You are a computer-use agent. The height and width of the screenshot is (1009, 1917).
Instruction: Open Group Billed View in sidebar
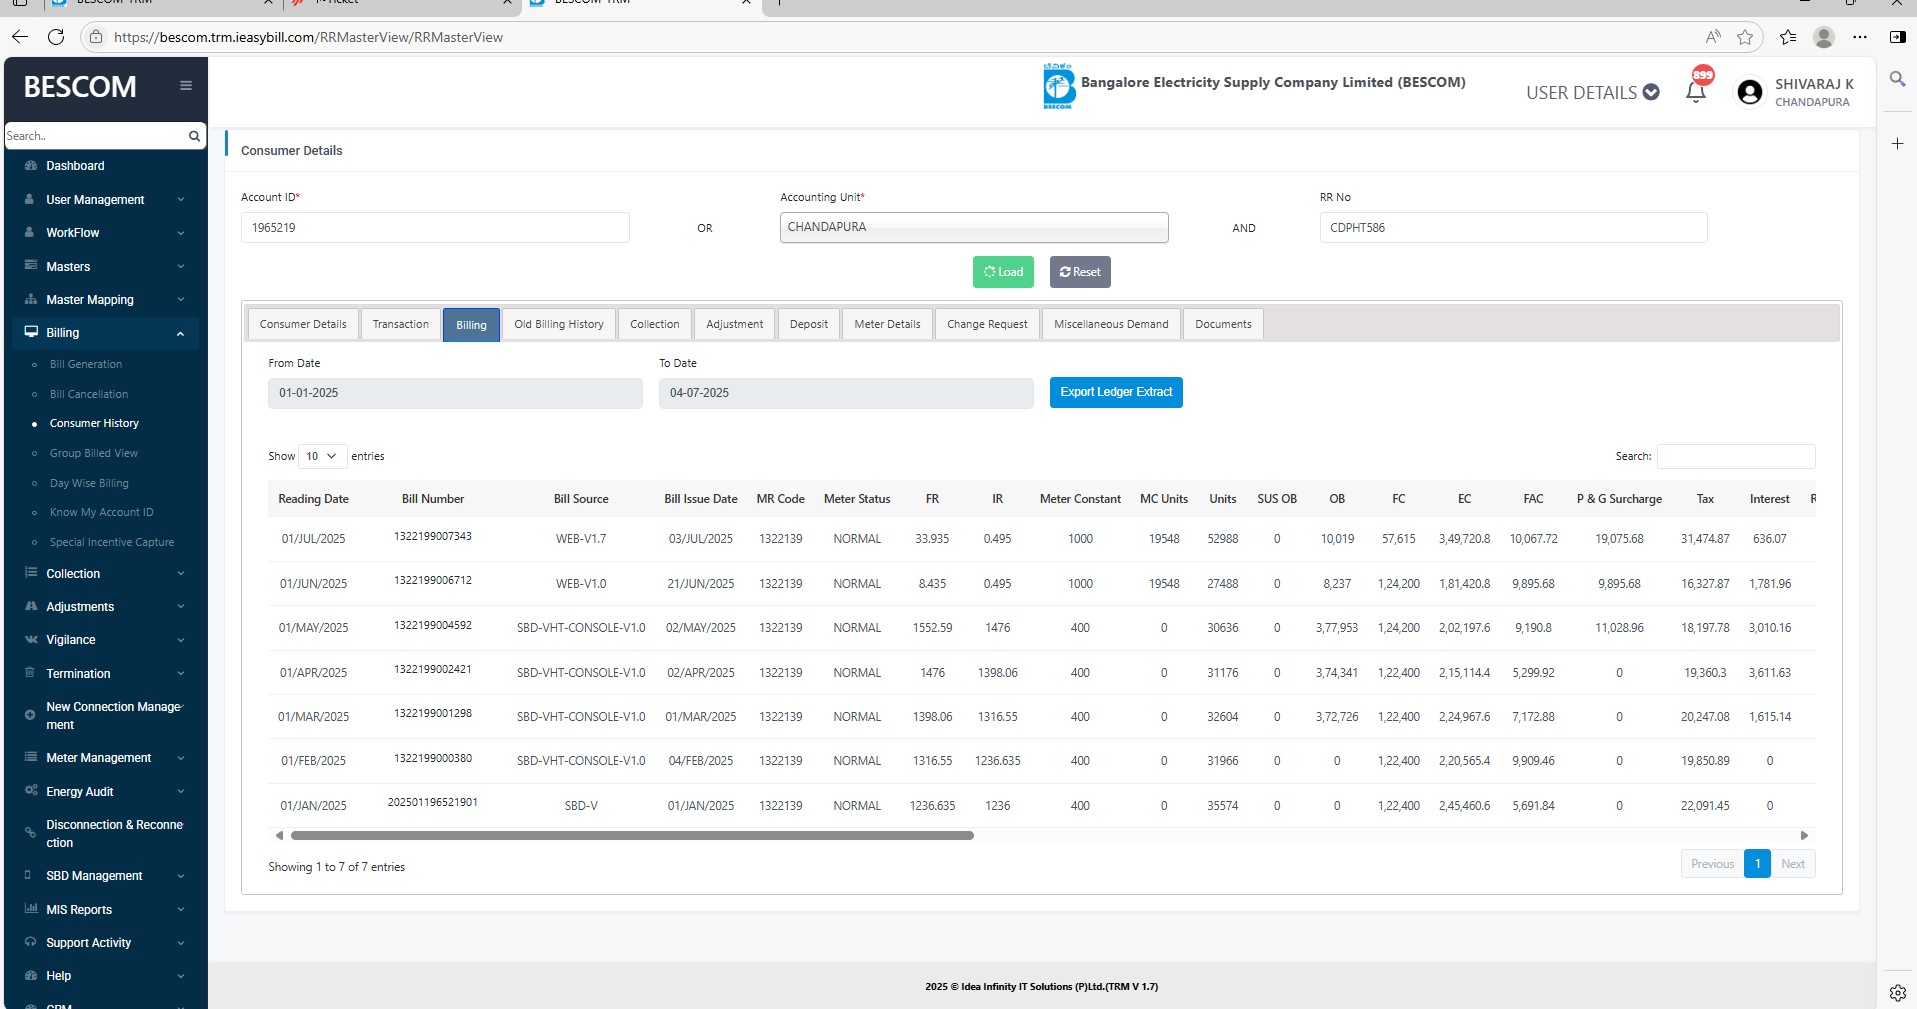click(x=94, y=454)
